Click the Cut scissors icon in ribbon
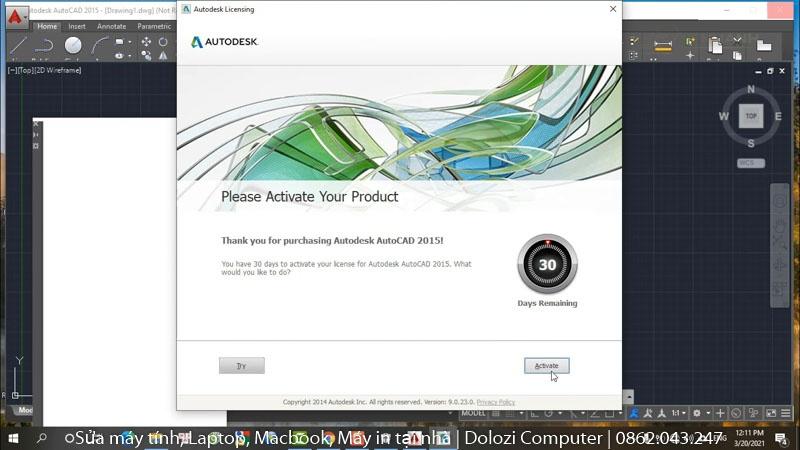800x450 pixels. click(737, 41)
